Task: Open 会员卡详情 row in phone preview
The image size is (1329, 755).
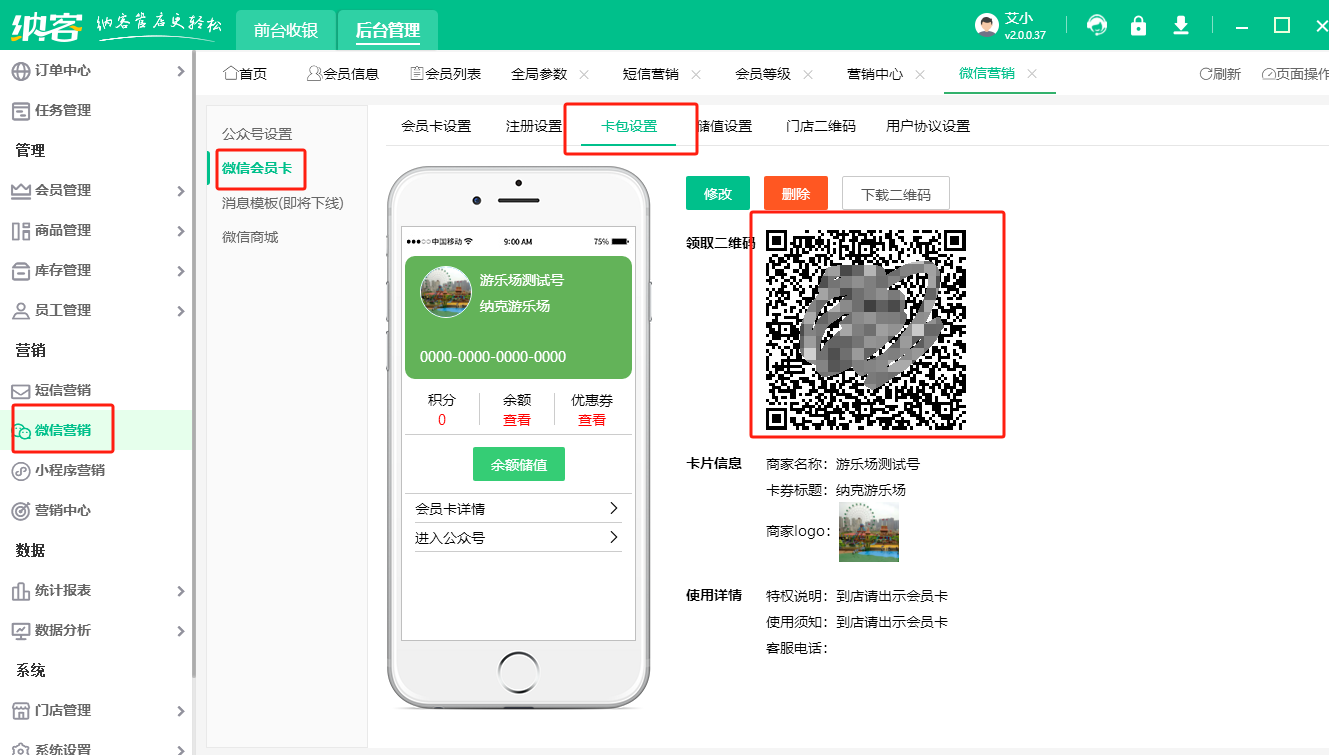Action: (x=517, y=509)
